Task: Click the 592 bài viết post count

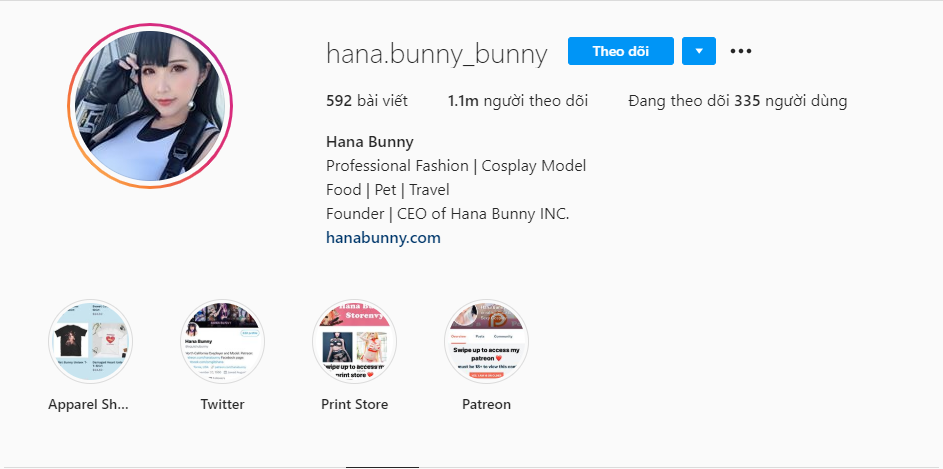Action: click(367, 101)
